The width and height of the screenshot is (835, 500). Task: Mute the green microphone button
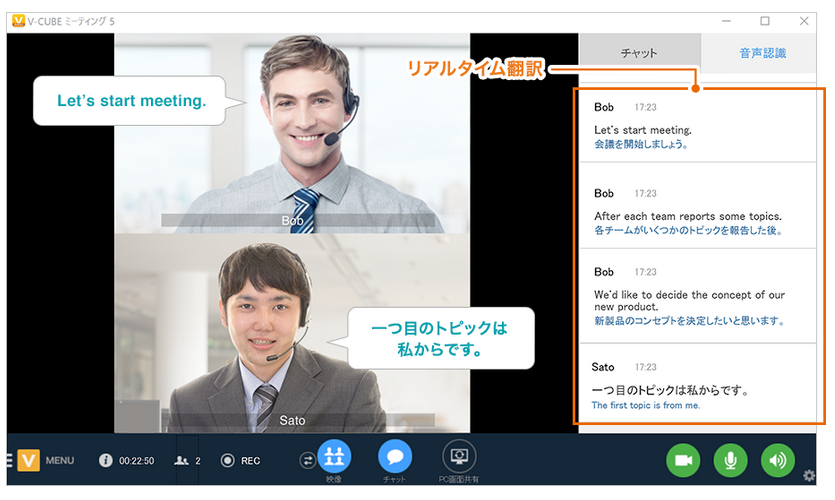coord(730,460)
